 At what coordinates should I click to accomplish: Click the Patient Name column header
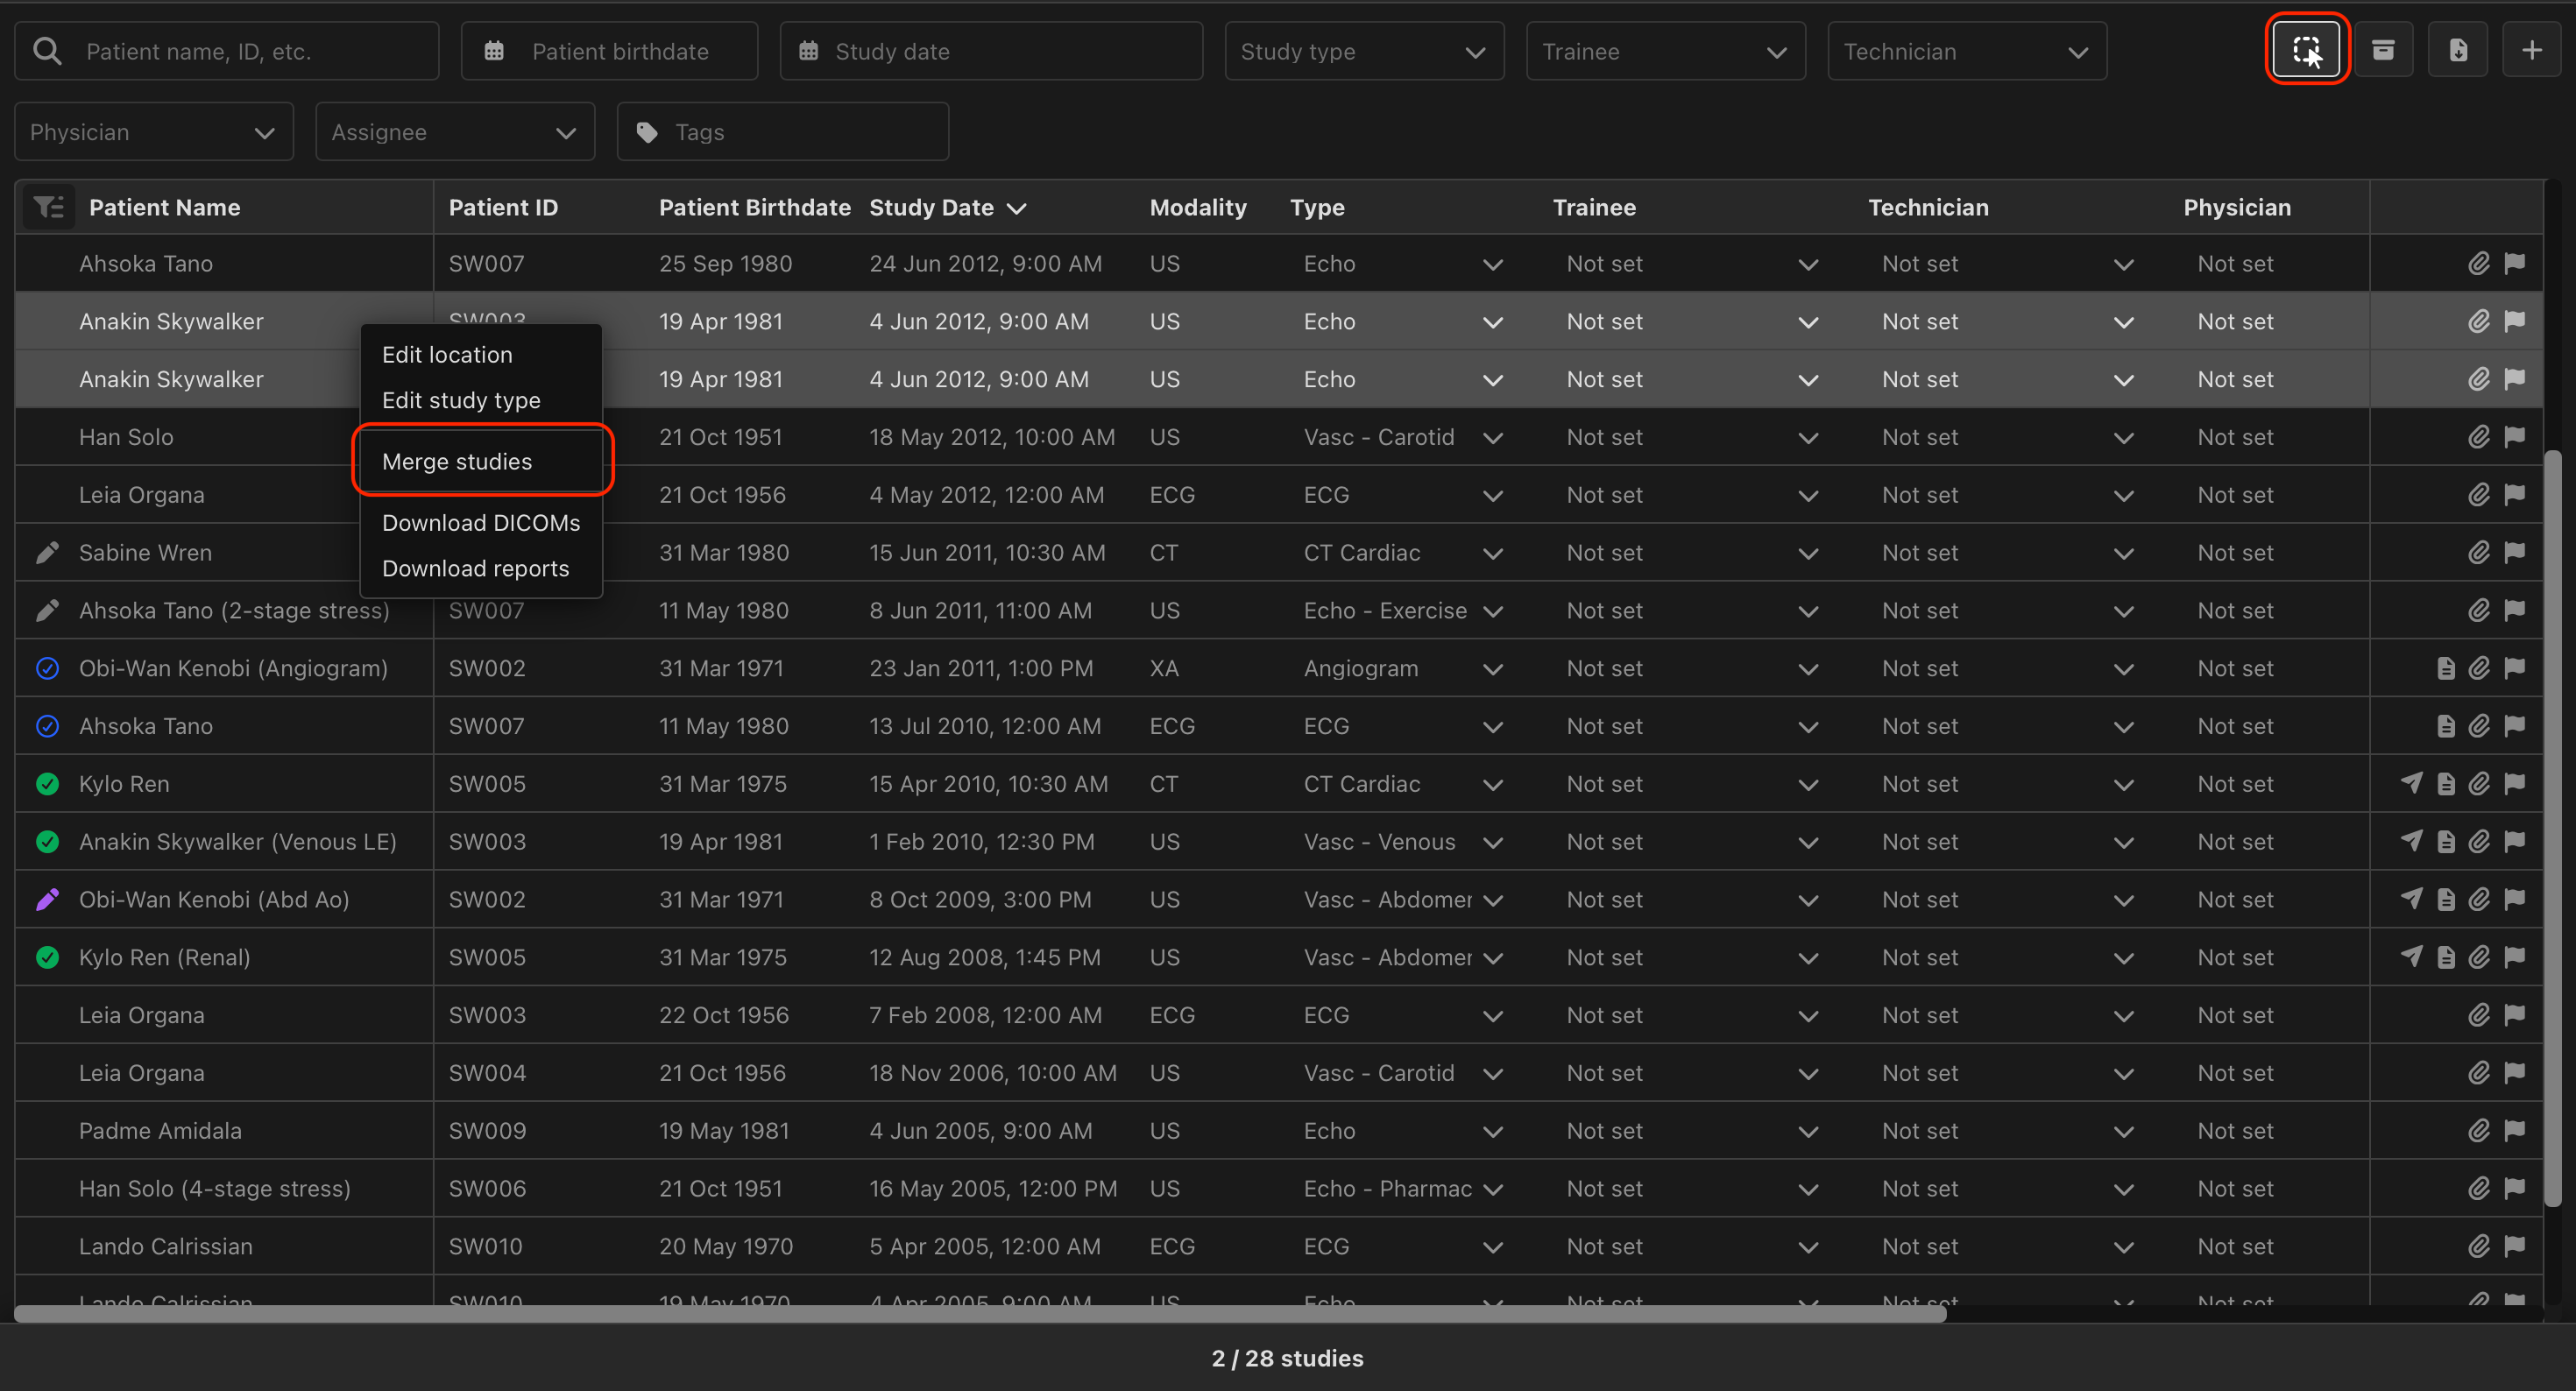164,207
